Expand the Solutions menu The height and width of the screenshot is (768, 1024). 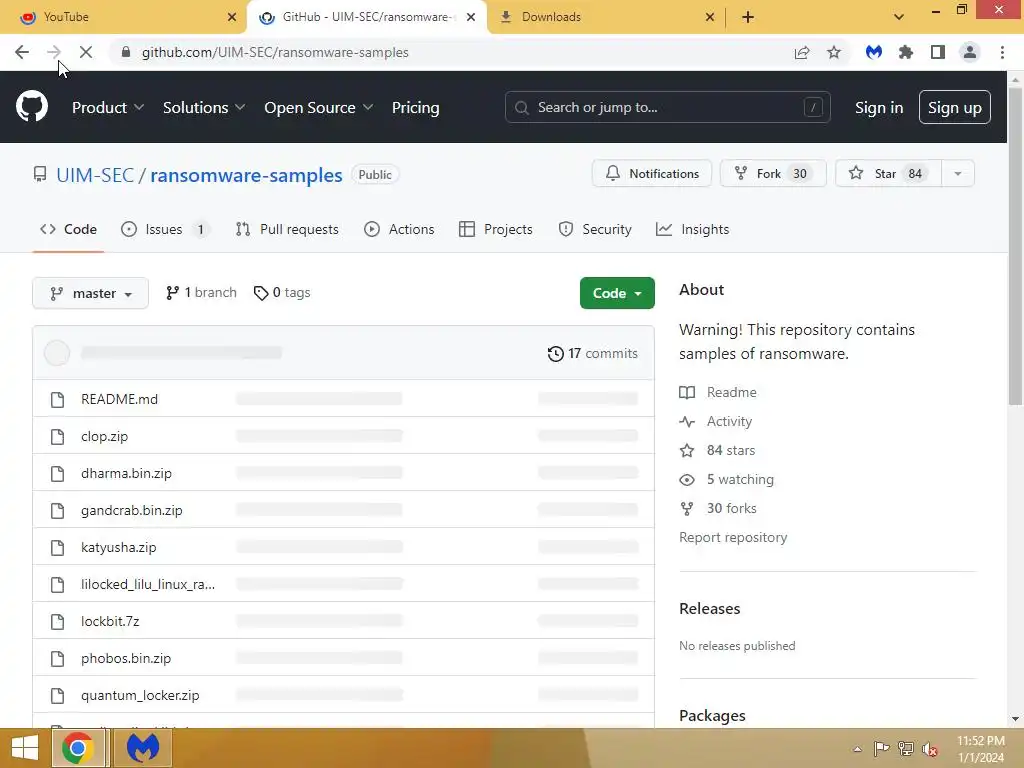point(204,108)
